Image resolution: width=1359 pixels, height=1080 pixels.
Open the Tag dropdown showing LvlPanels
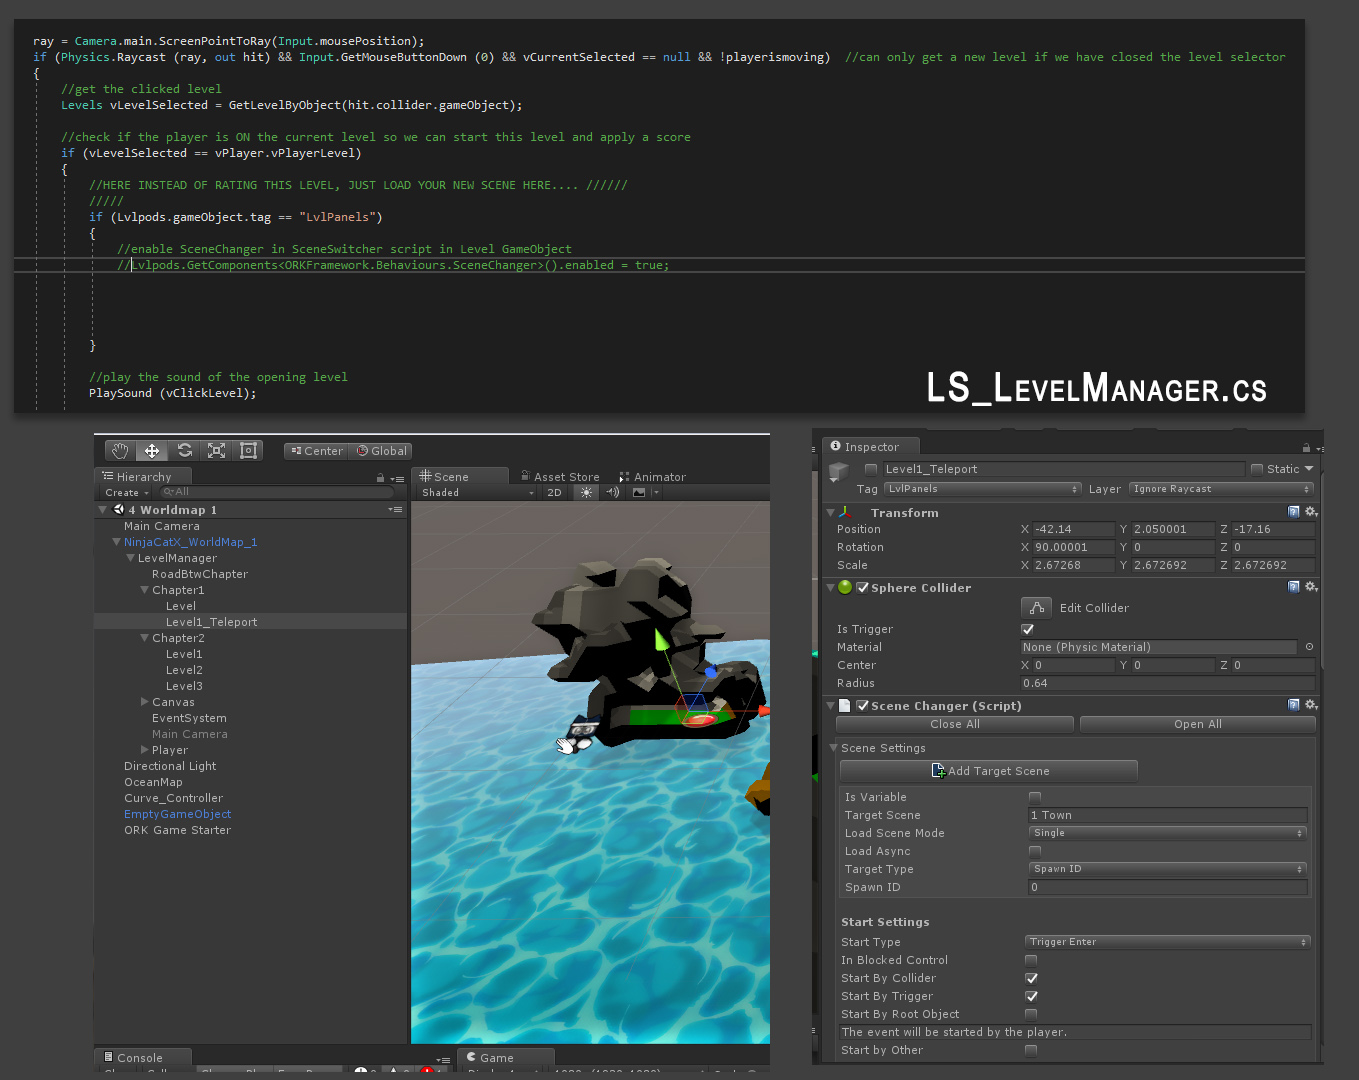pos(983,489)
